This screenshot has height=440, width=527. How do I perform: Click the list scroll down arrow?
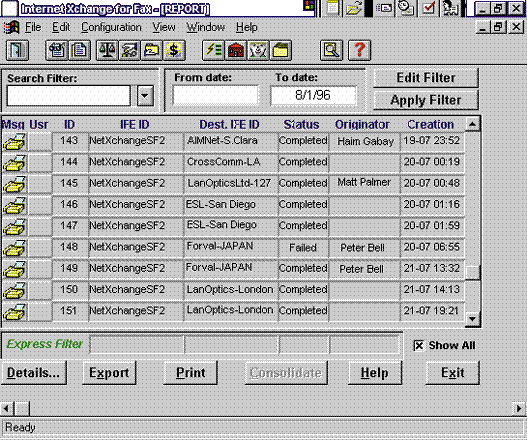(473, 319)
